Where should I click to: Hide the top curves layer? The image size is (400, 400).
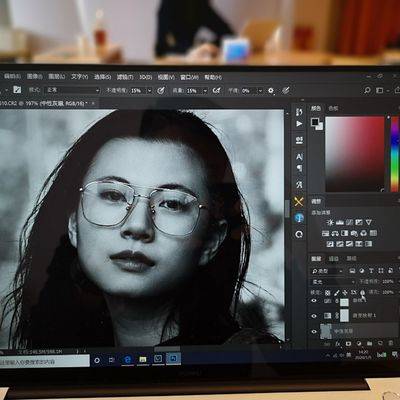click(x=314, y=301)
